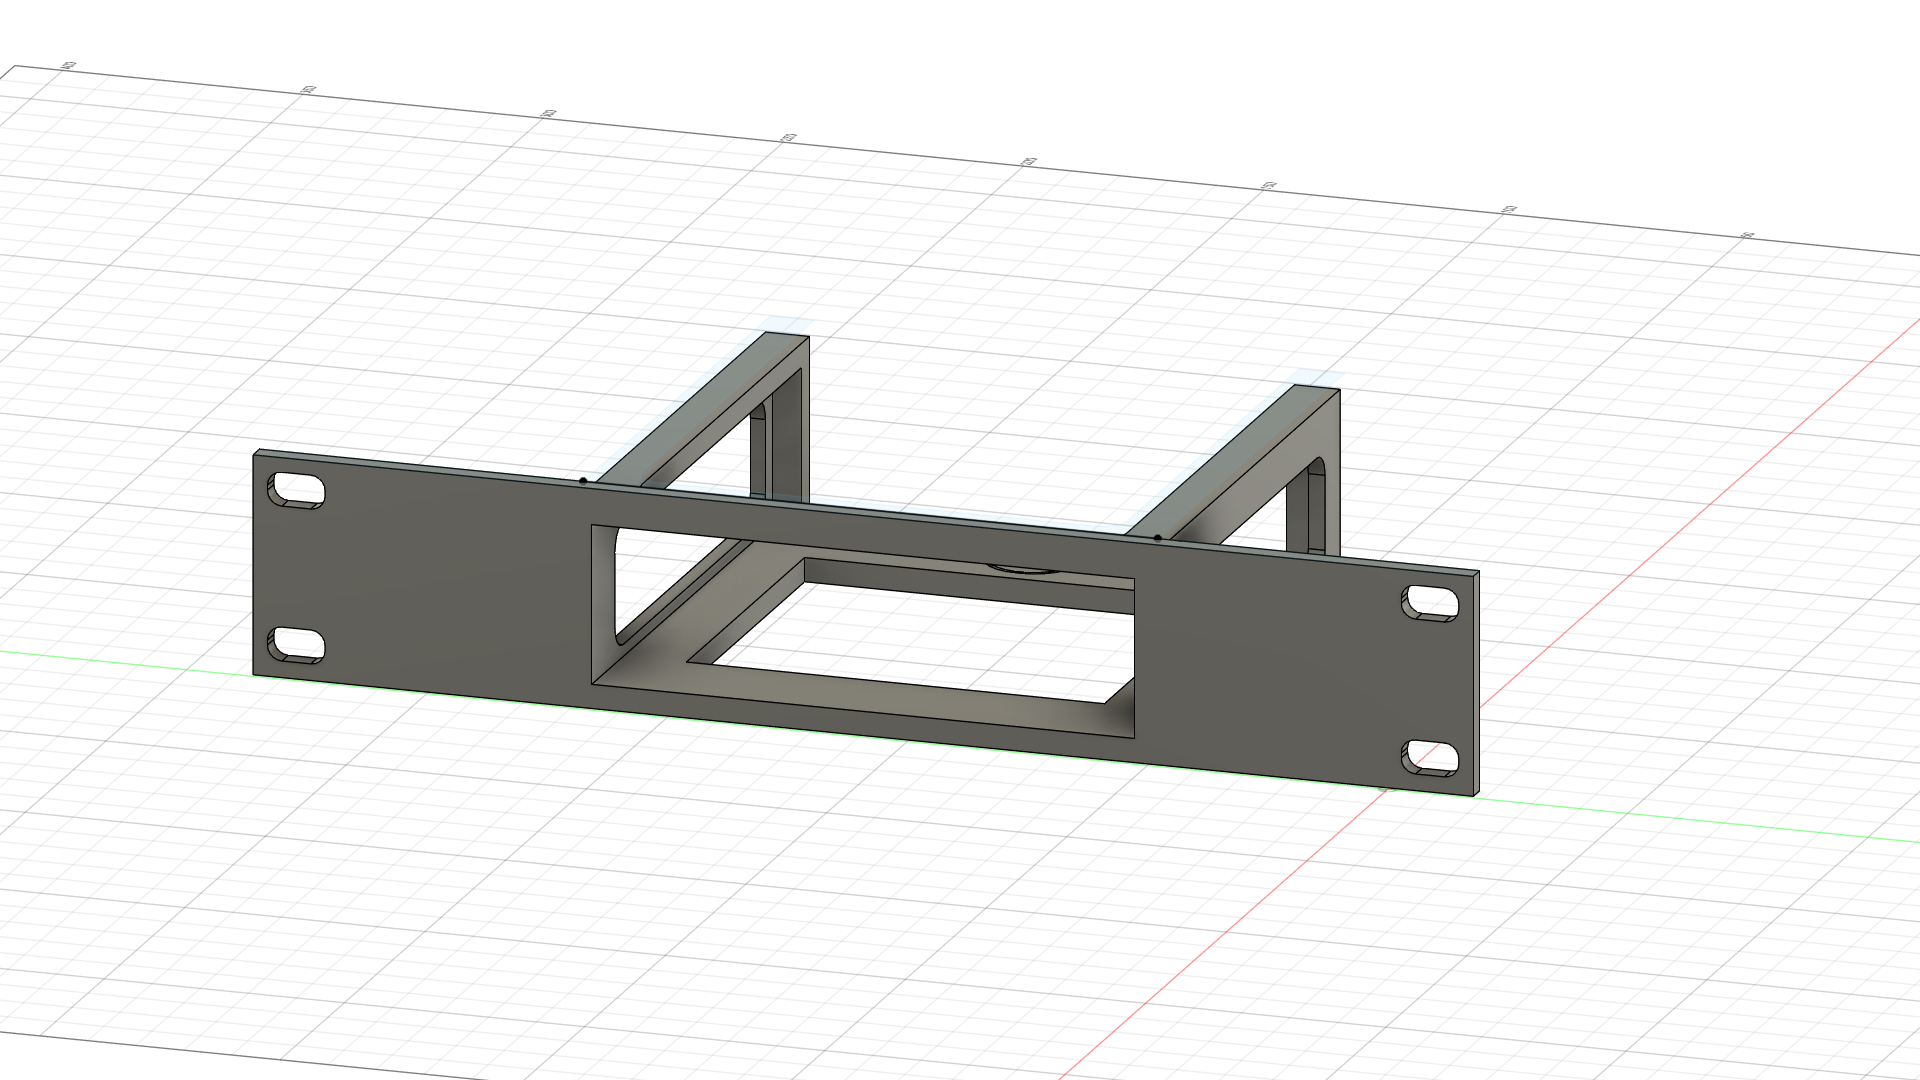The height and width of the screenshot is (1080, 1920).
Task: Click the upper-left mounting slot on the panel
Action: coord(297,491)
